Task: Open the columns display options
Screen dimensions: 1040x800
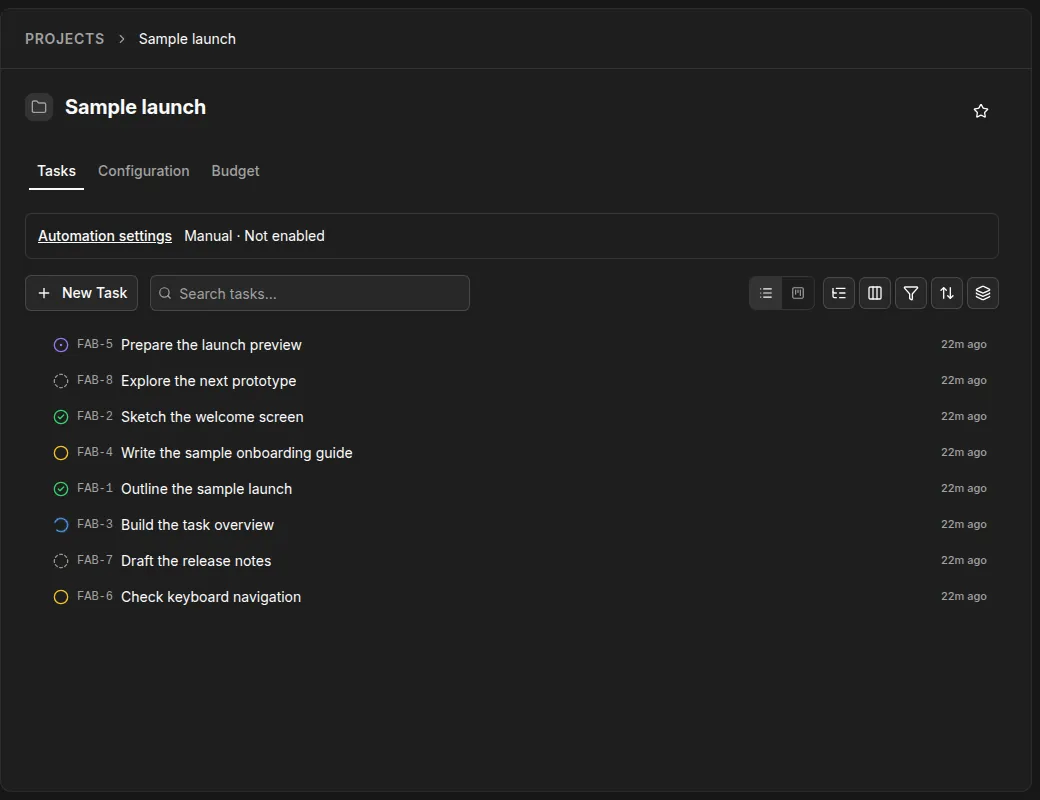Action: 875,293
